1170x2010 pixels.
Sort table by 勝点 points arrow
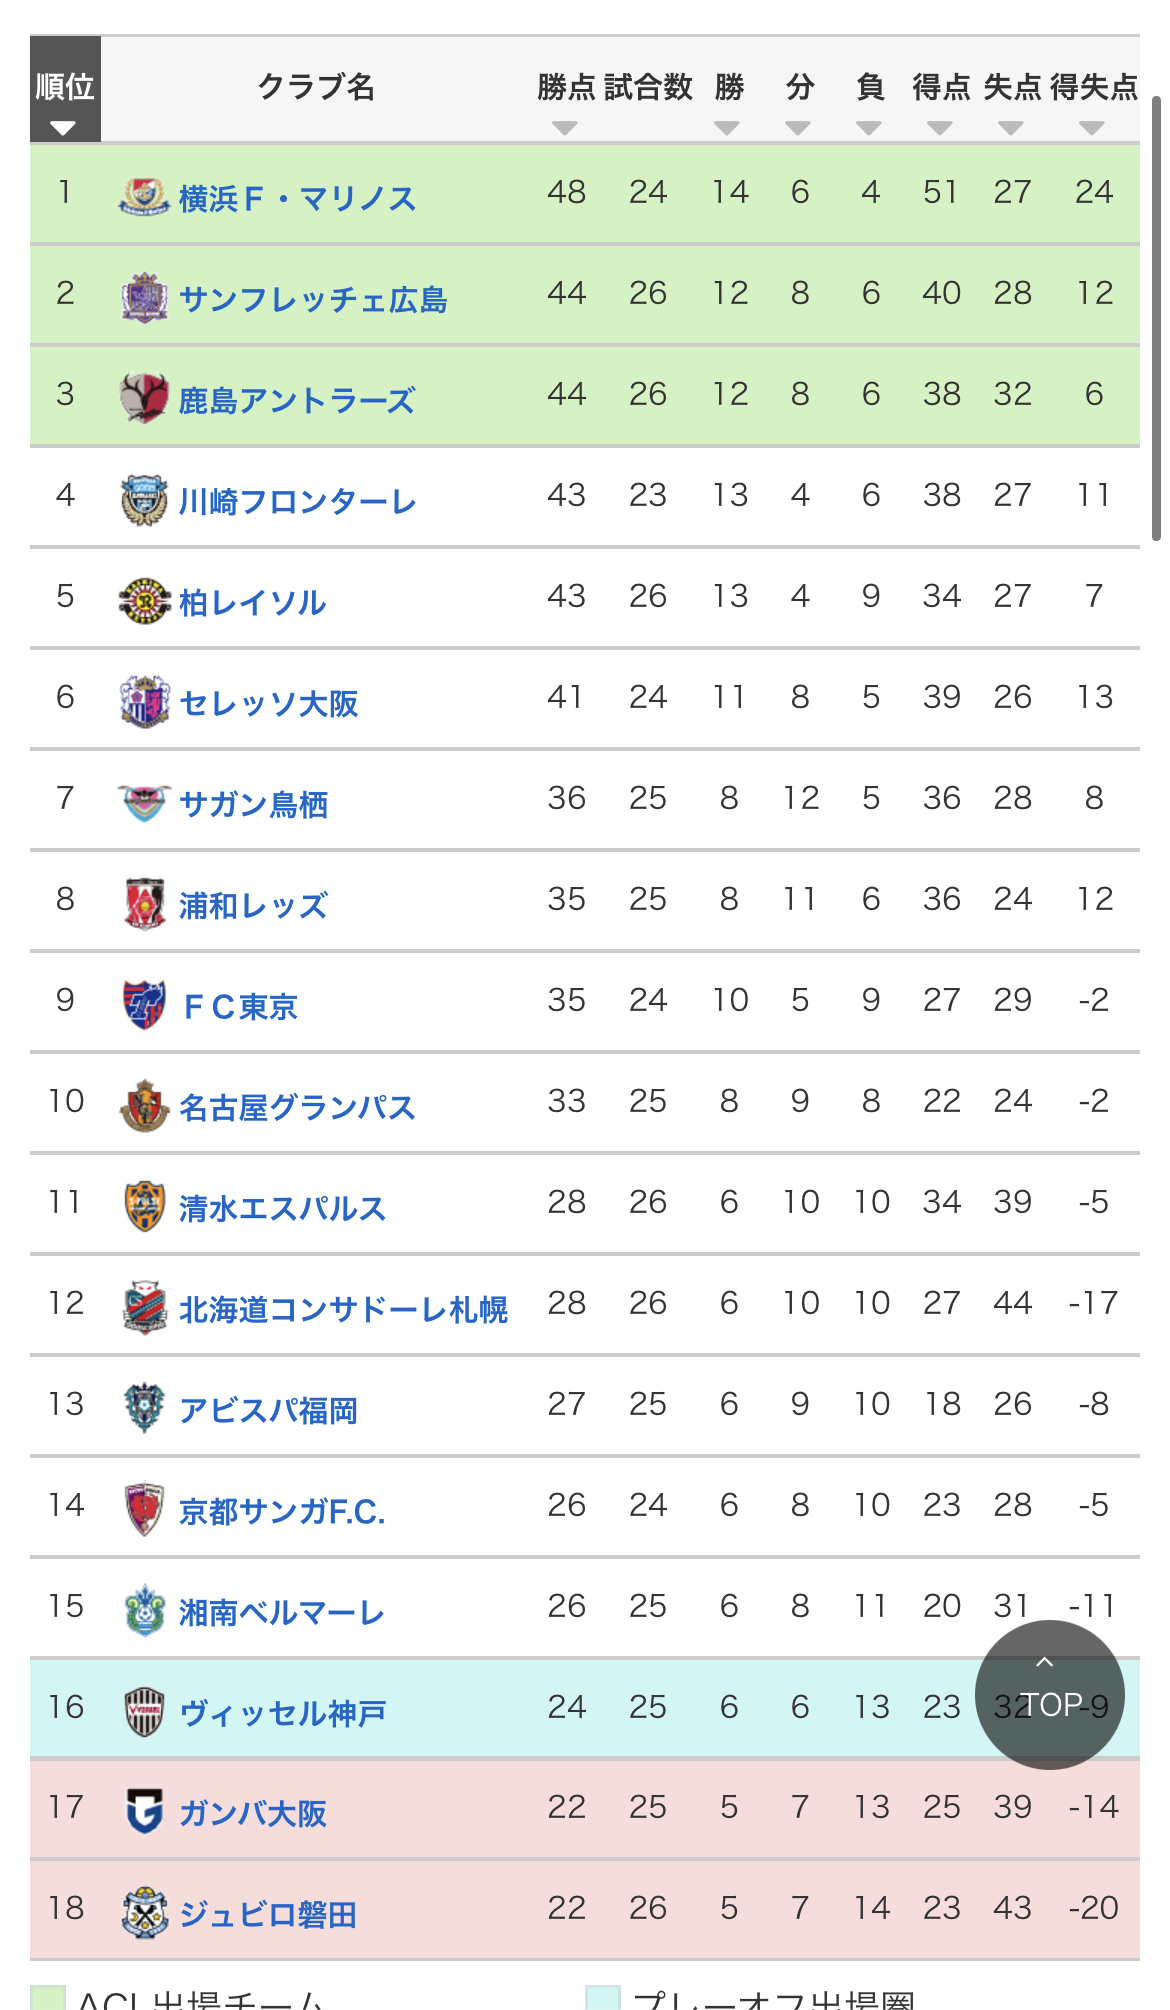pos(565,128)
